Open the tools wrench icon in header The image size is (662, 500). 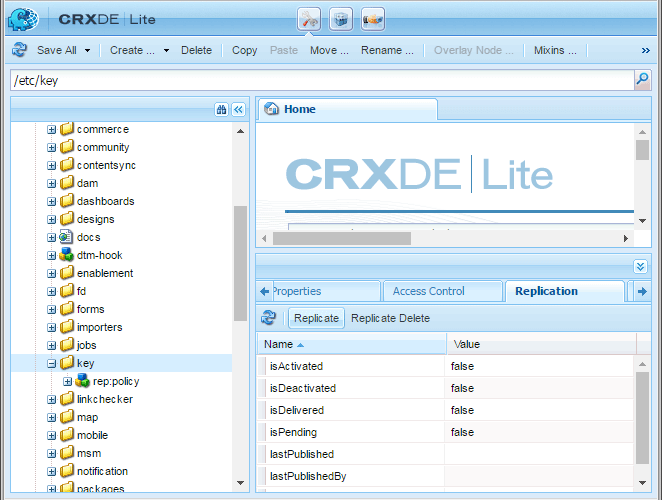point(309,19)
